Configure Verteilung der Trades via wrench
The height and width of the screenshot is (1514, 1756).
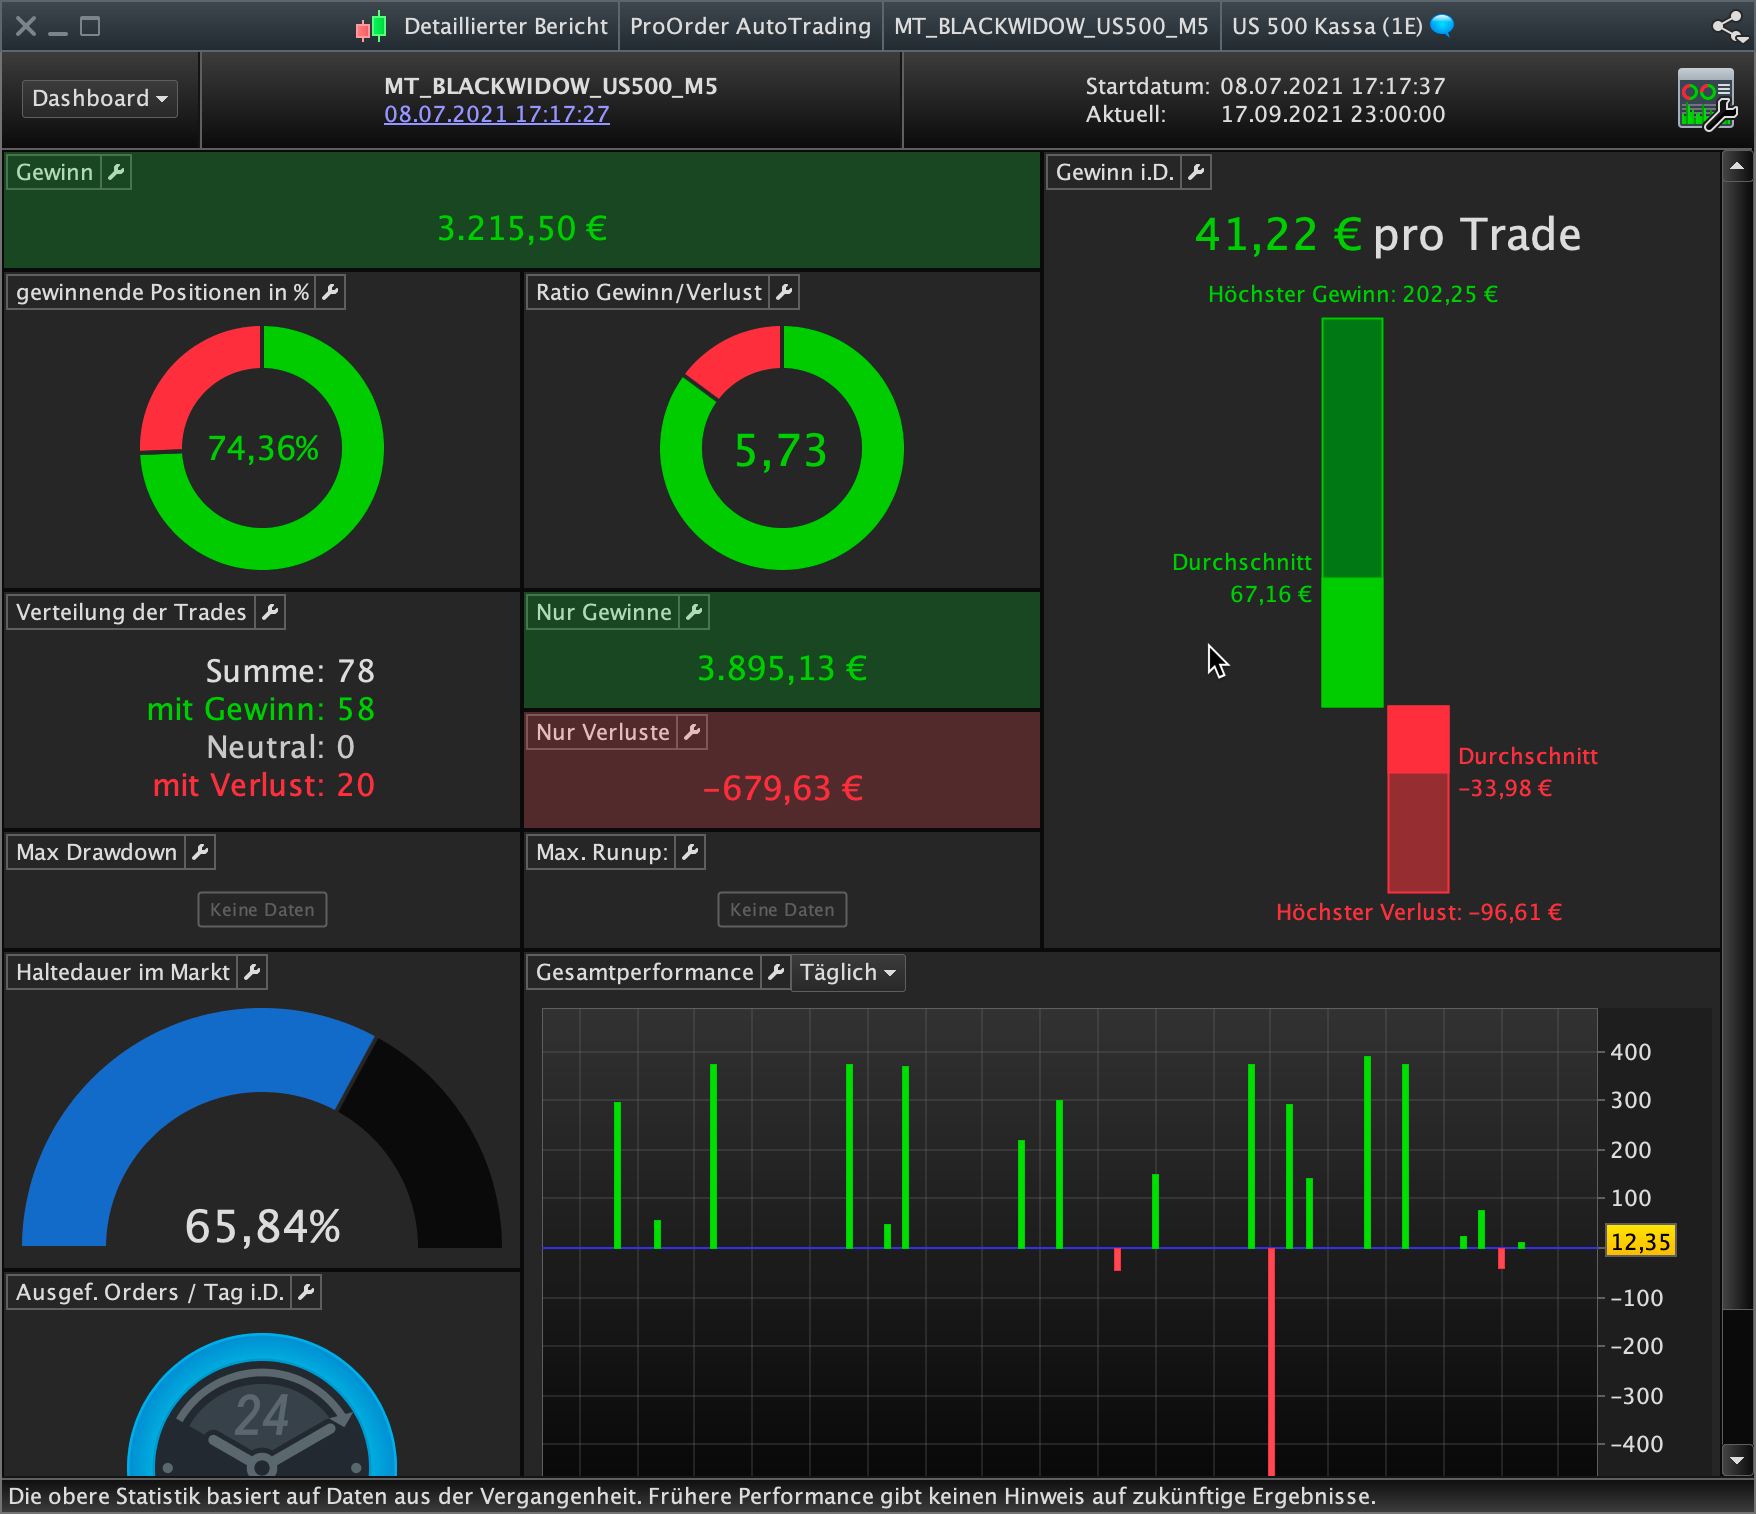coord(270,612)
